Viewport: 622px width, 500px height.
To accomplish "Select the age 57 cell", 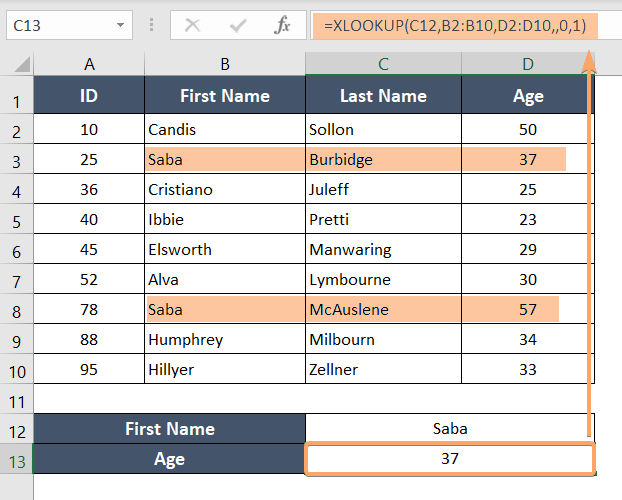I will tap(528, 309).
